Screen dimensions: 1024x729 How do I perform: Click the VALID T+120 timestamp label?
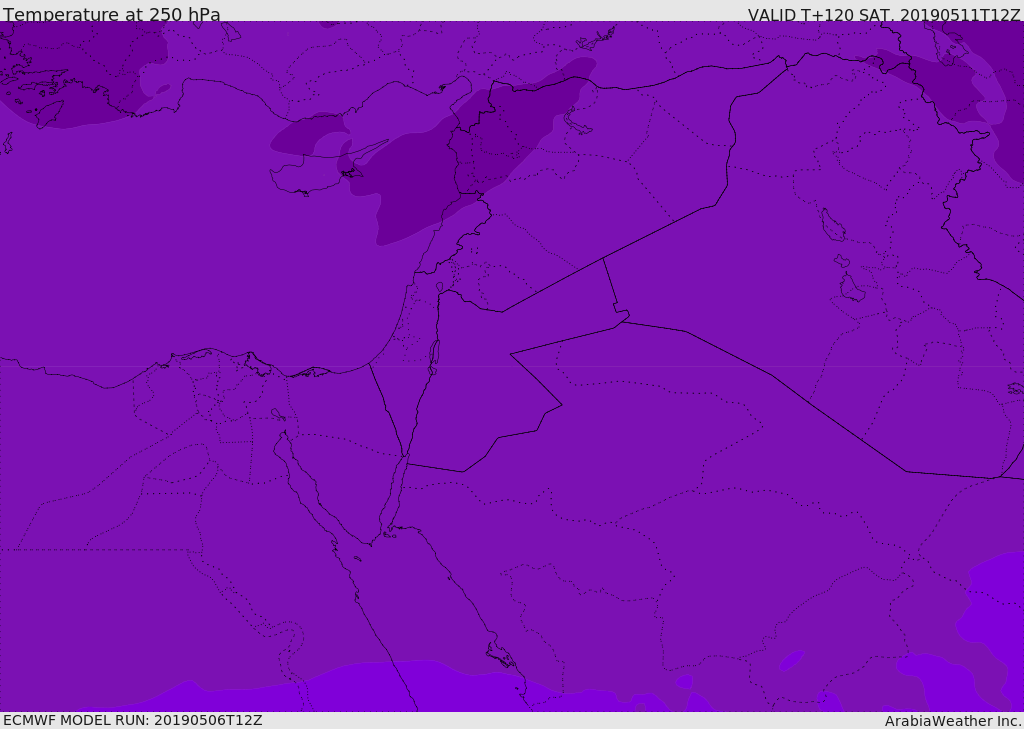tap(884, 14)
